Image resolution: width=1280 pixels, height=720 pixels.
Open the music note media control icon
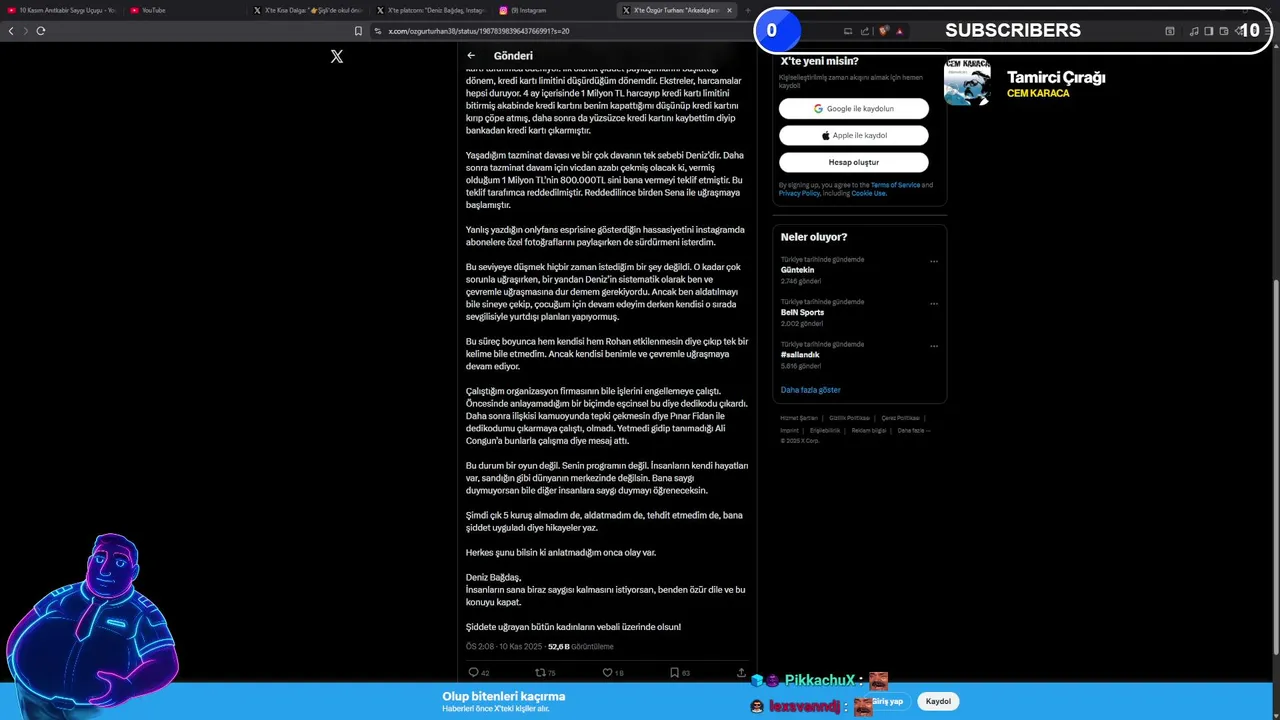pyautogui.click(x=1194, y=31)
